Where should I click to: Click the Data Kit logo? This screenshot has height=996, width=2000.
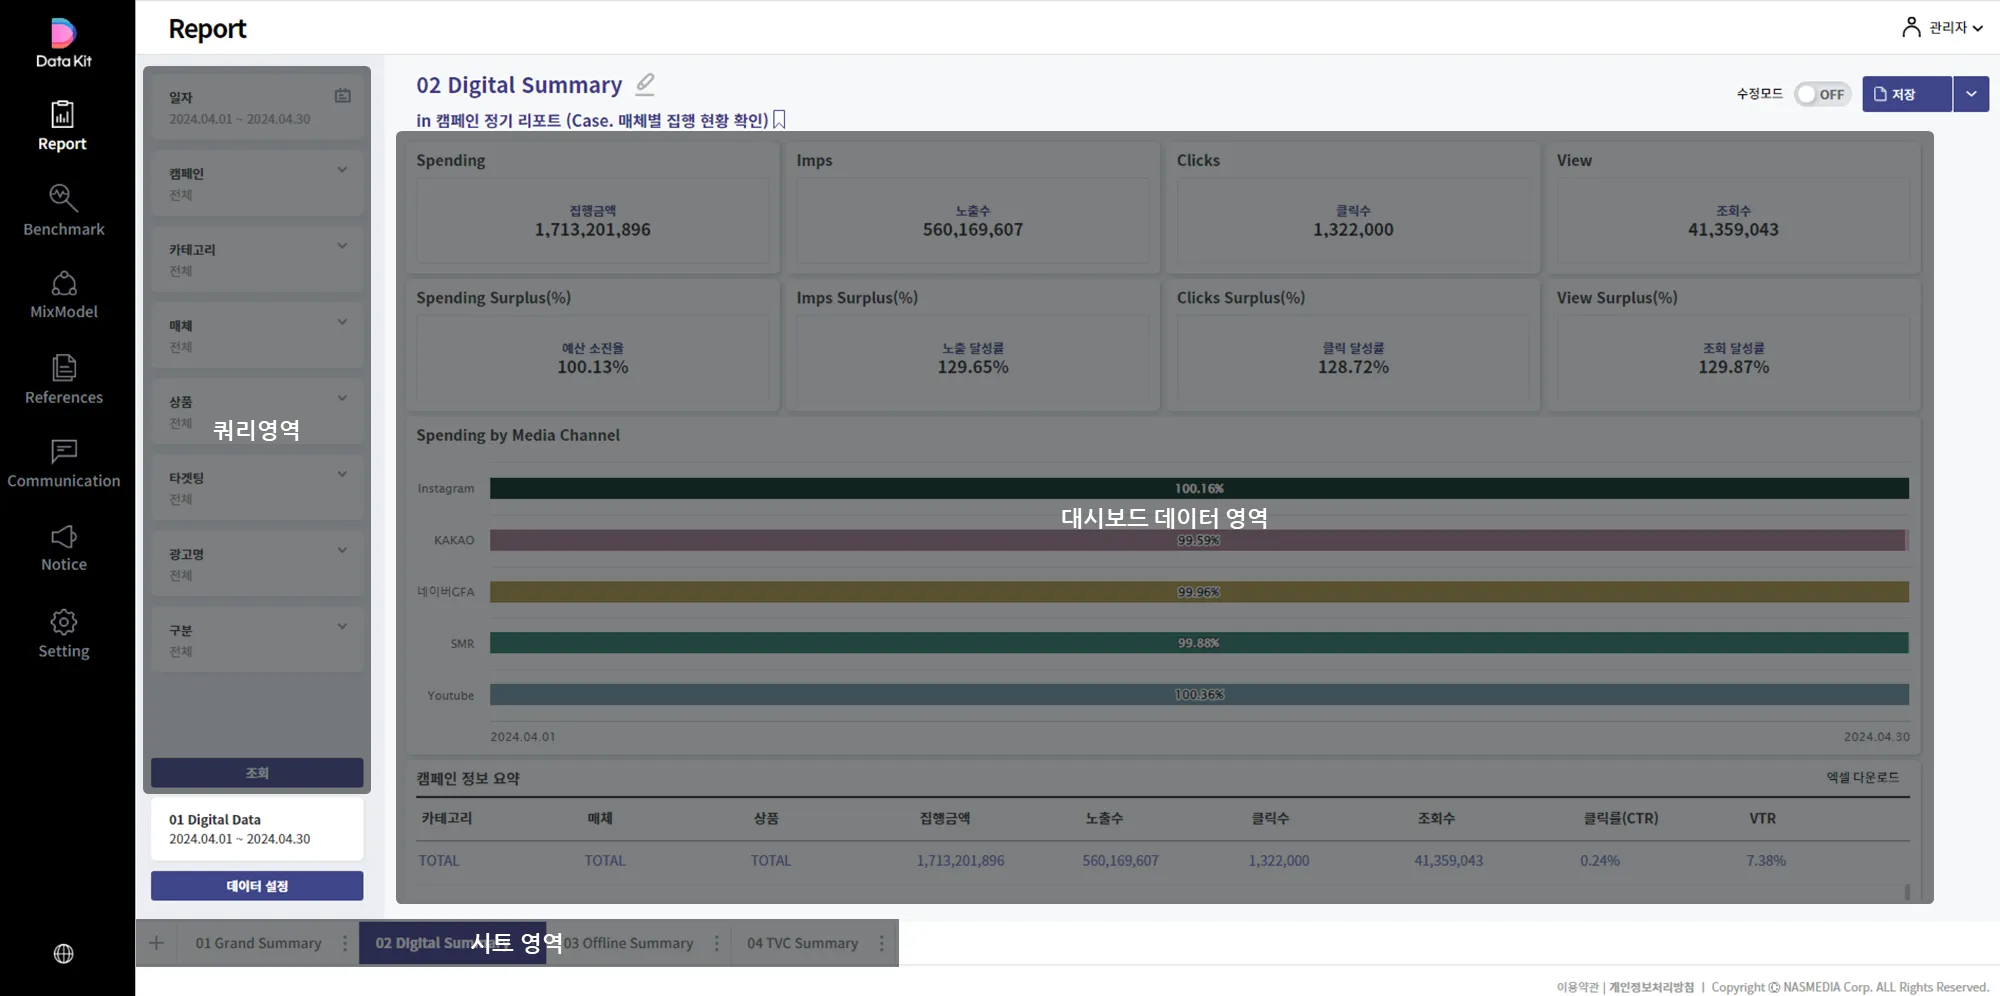pyautogui.click(x=63, y=43)
